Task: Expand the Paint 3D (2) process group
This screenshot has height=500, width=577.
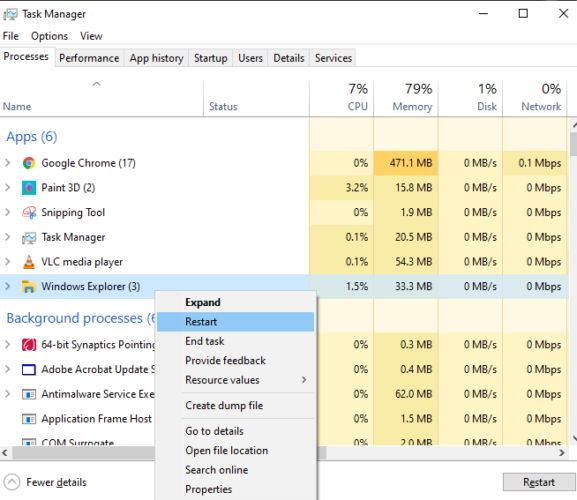Action: point(8,187)
